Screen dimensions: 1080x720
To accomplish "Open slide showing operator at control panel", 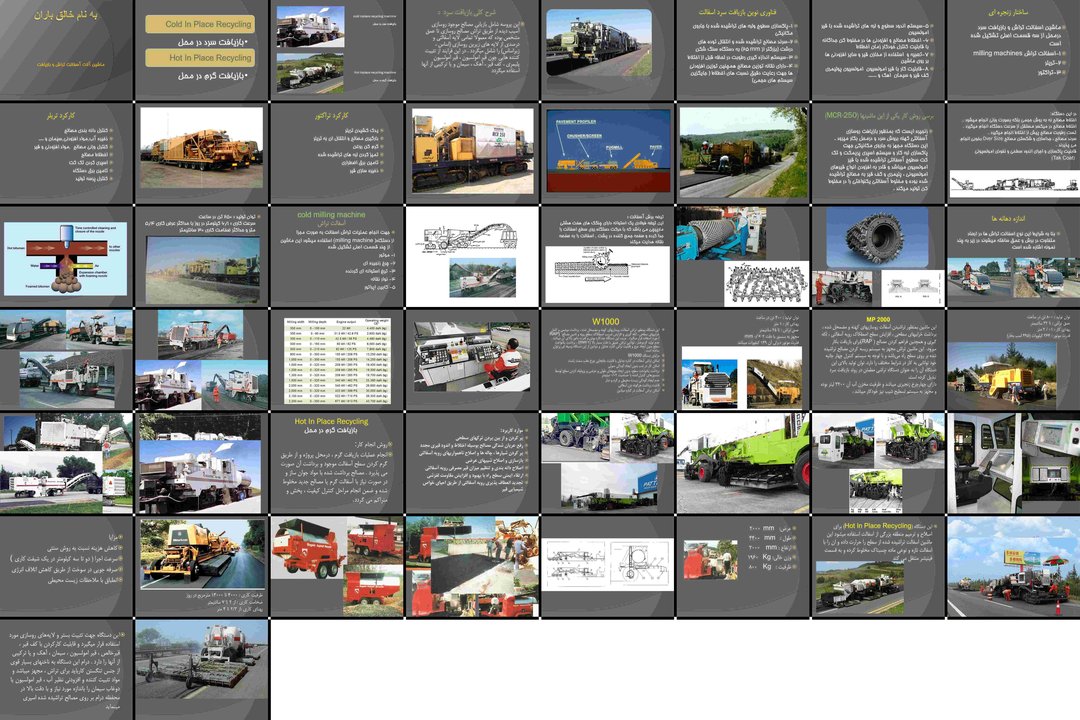I will (472, 360).
